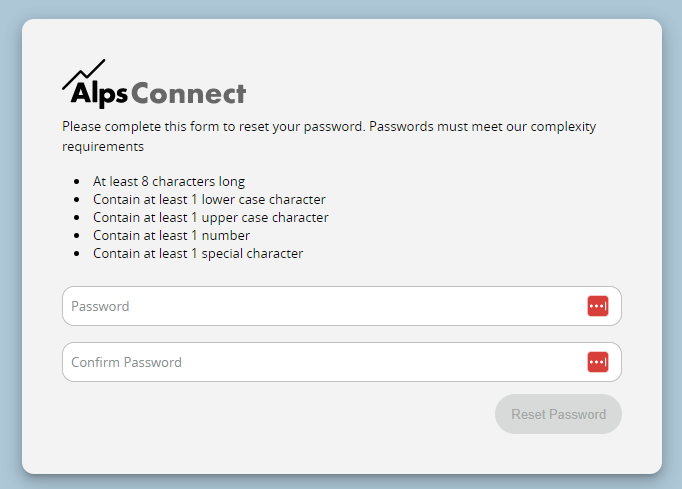This screenshot has width=682, height=489.
Task: Click the word "requirements" ending the instruction paragraph
Action: [x=103, y=146]
